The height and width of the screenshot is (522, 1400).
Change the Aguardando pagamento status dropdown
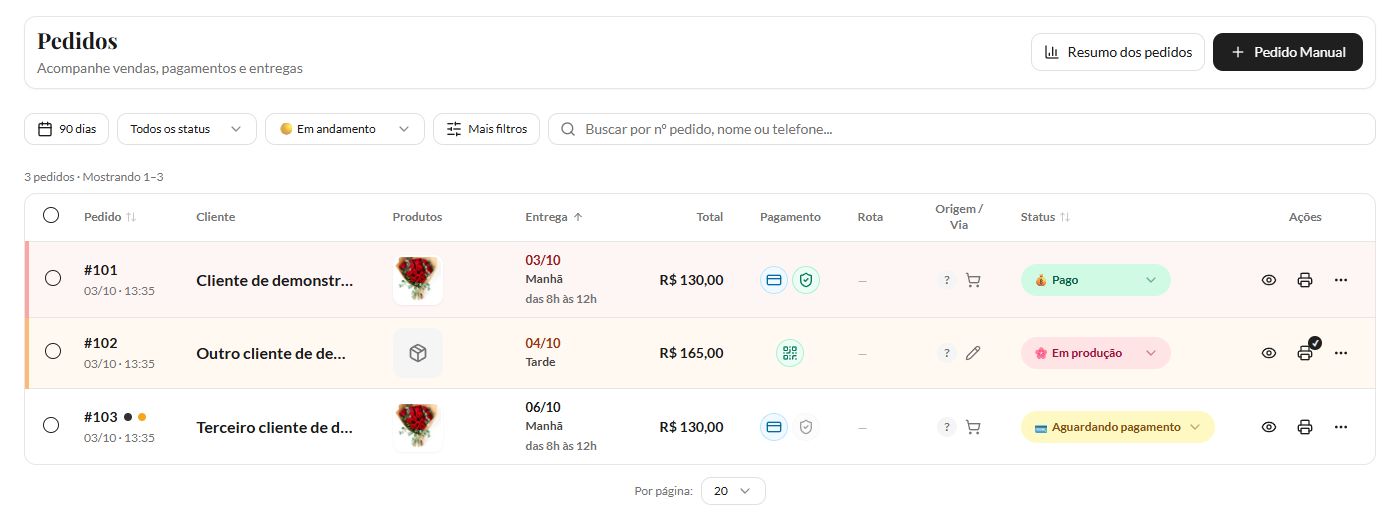coord(1117,427)
